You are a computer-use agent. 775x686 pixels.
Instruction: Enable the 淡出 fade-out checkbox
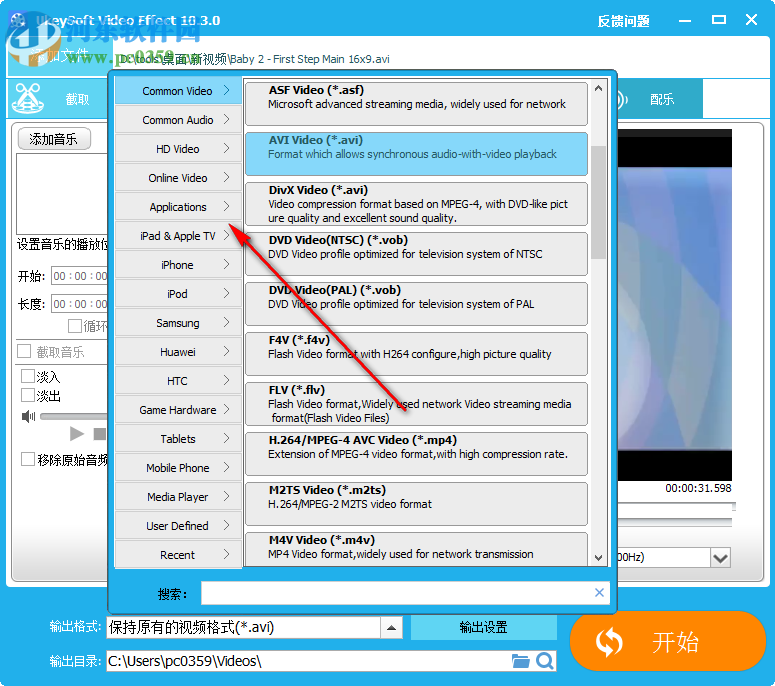click(x=28, y=395)
